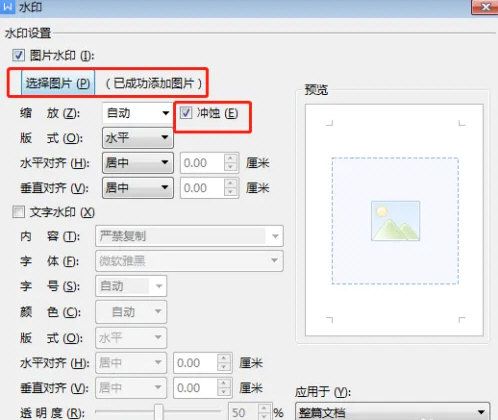Increase picture 水平对齐 offset with up arrow
Image resolution: width=498 pixels, height=420 pixels.
[231, 158]
